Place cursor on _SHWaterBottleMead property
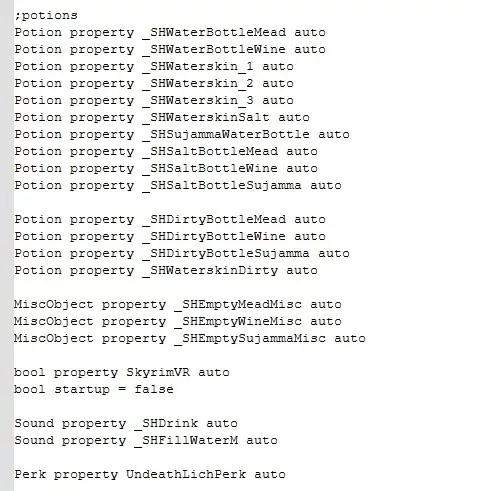 tap(214, 33)
